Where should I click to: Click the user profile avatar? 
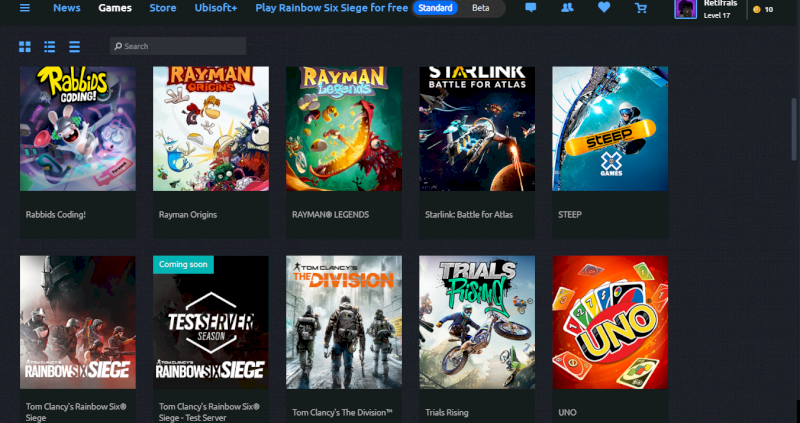[x=686, y=10]
